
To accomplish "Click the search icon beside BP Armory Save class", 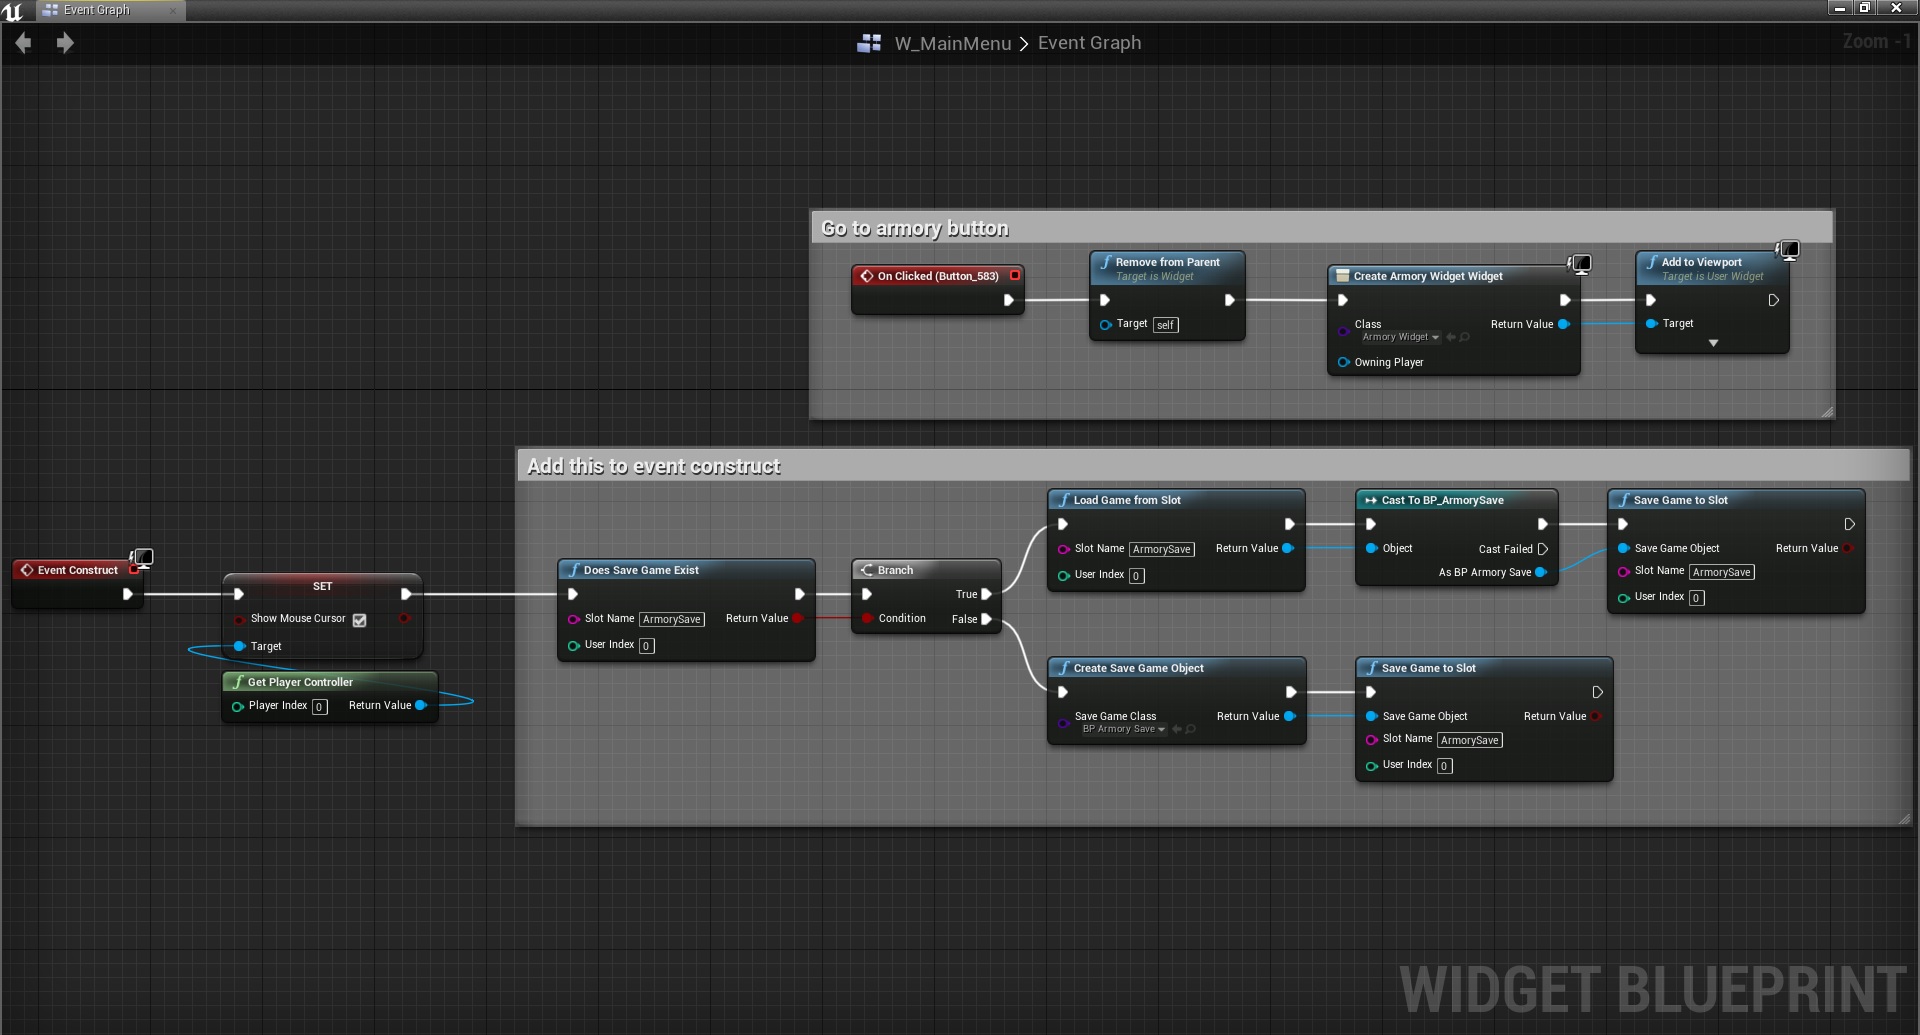I will click(x=1191, y=730).
